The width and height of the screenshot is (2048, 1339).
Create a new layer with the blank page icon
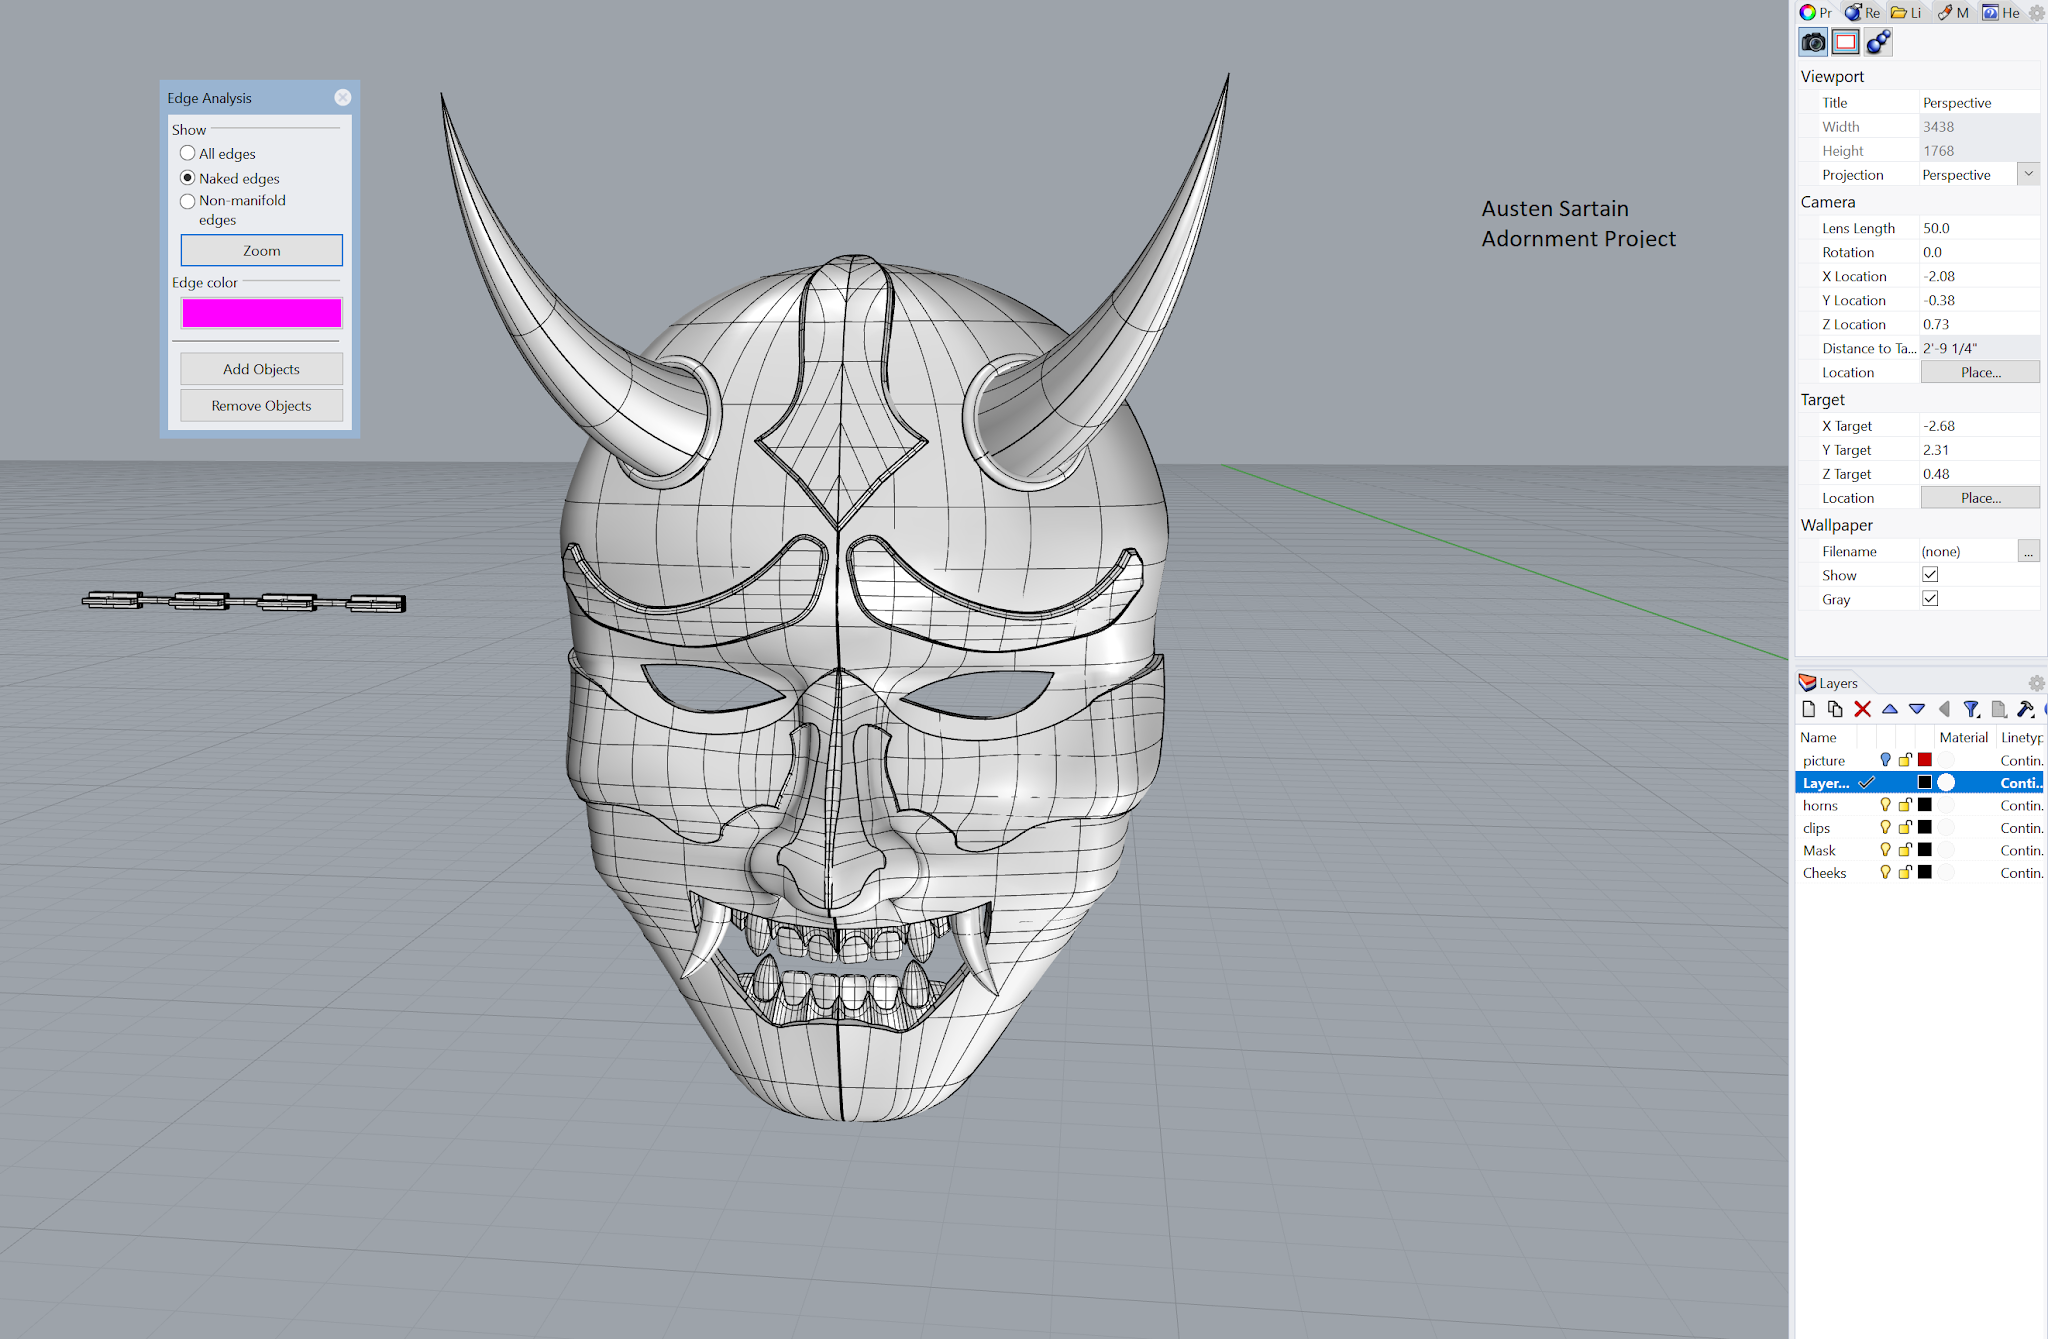pyautogui.click(x=1808, y=709)
